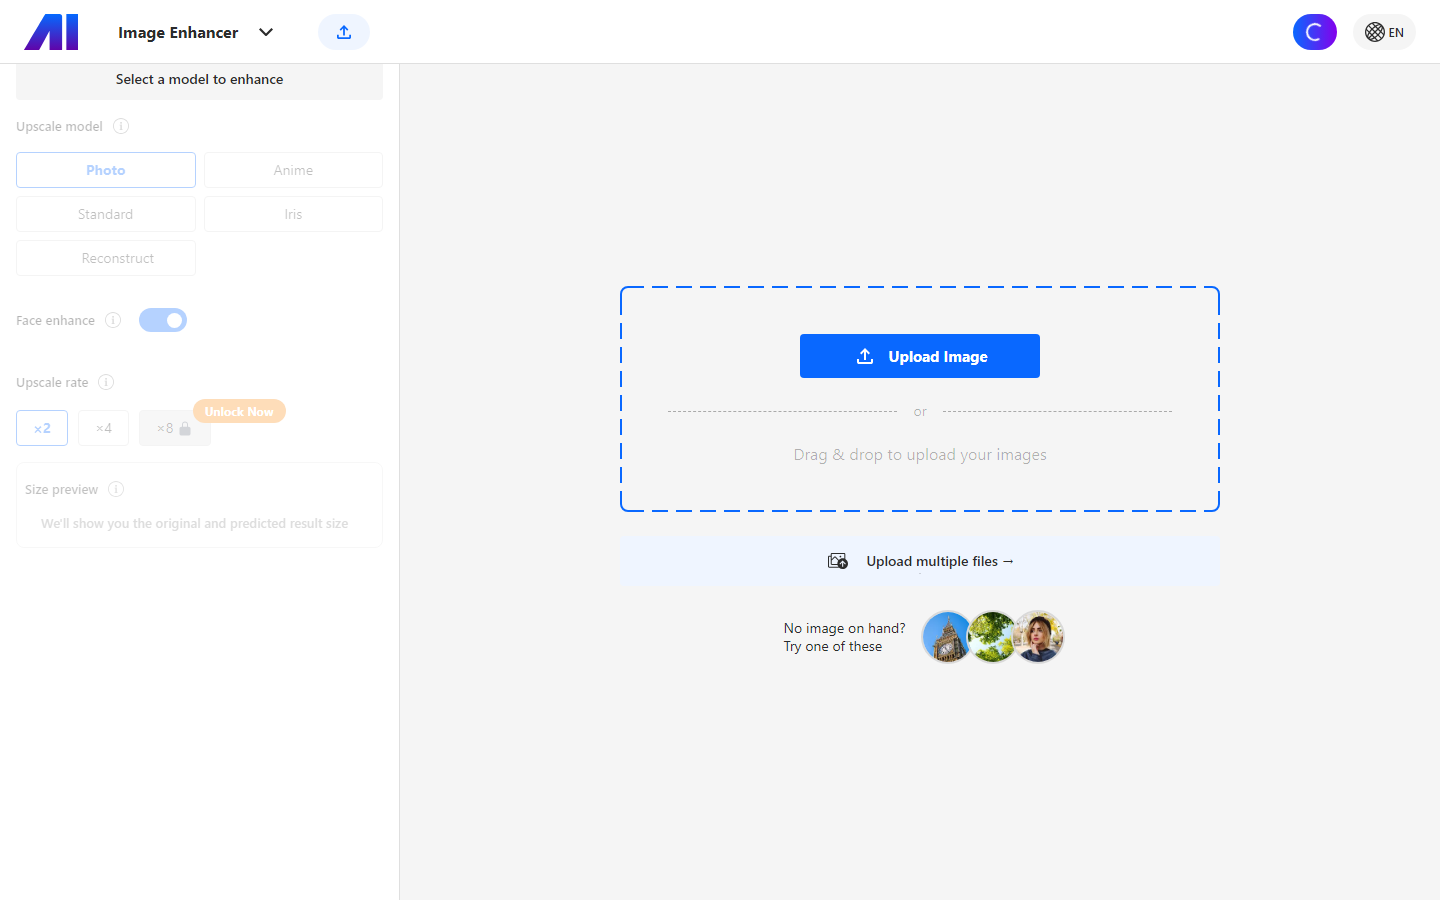Click the Unlock Now badge
The height and width of the screenshot is (900, 1440).
(x=239, y=411)
